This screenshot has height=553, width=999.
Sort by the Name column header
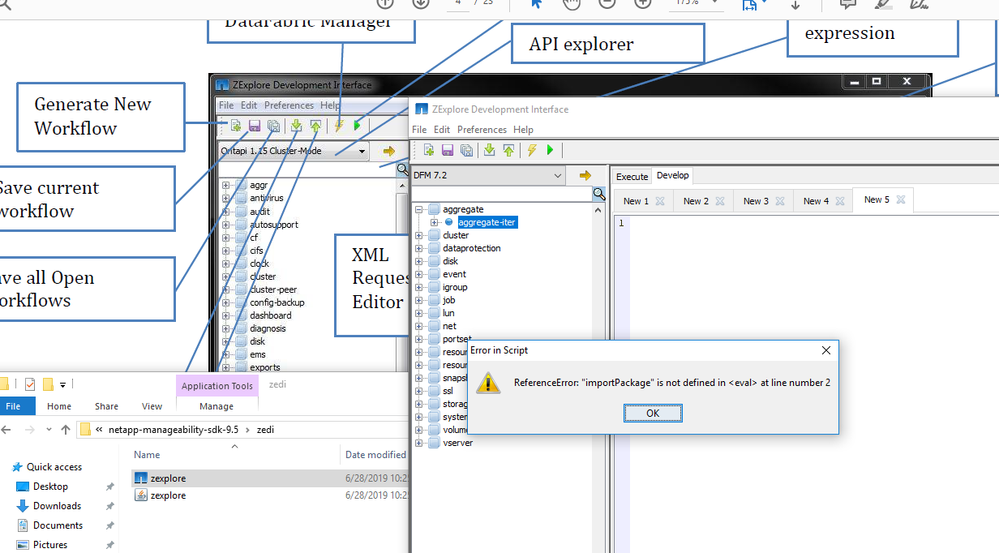(x=147, y=455)
